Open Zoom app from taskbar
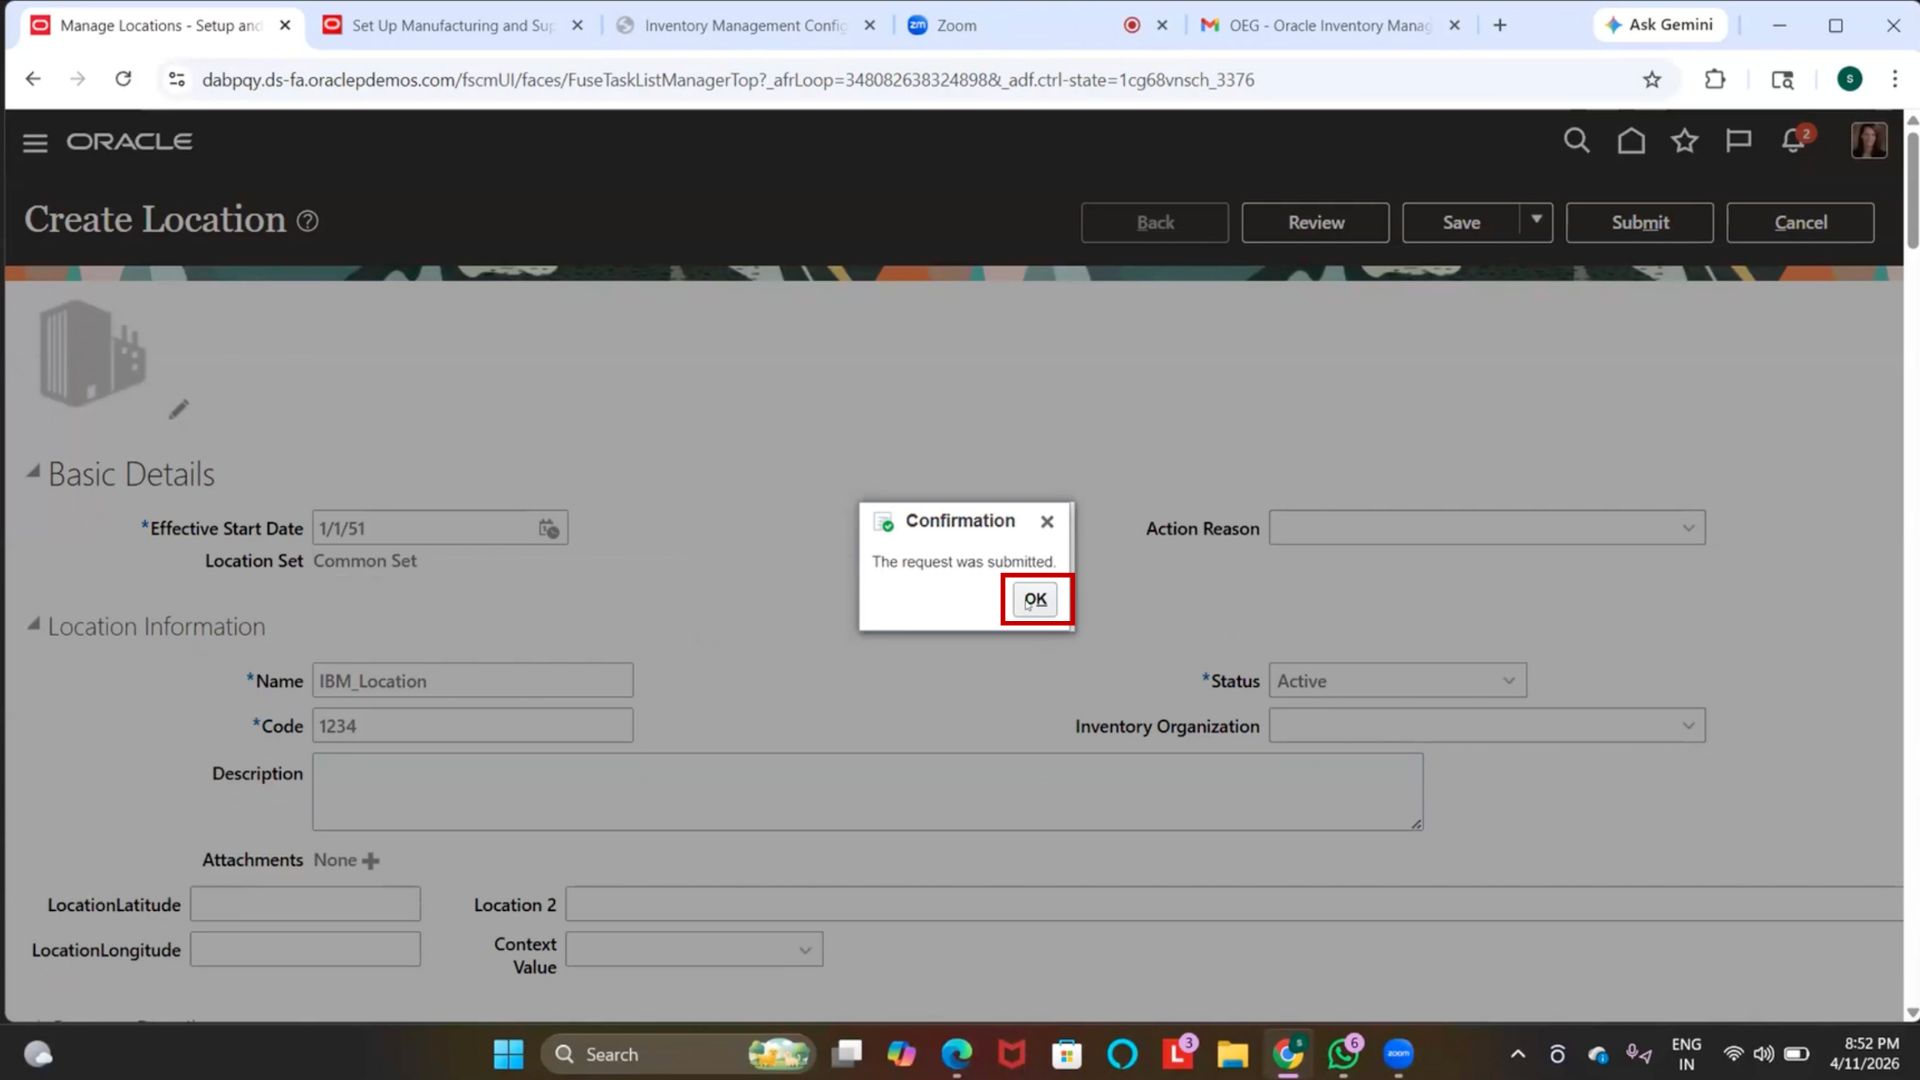The image size is (1920, 1080). 1398,1054
